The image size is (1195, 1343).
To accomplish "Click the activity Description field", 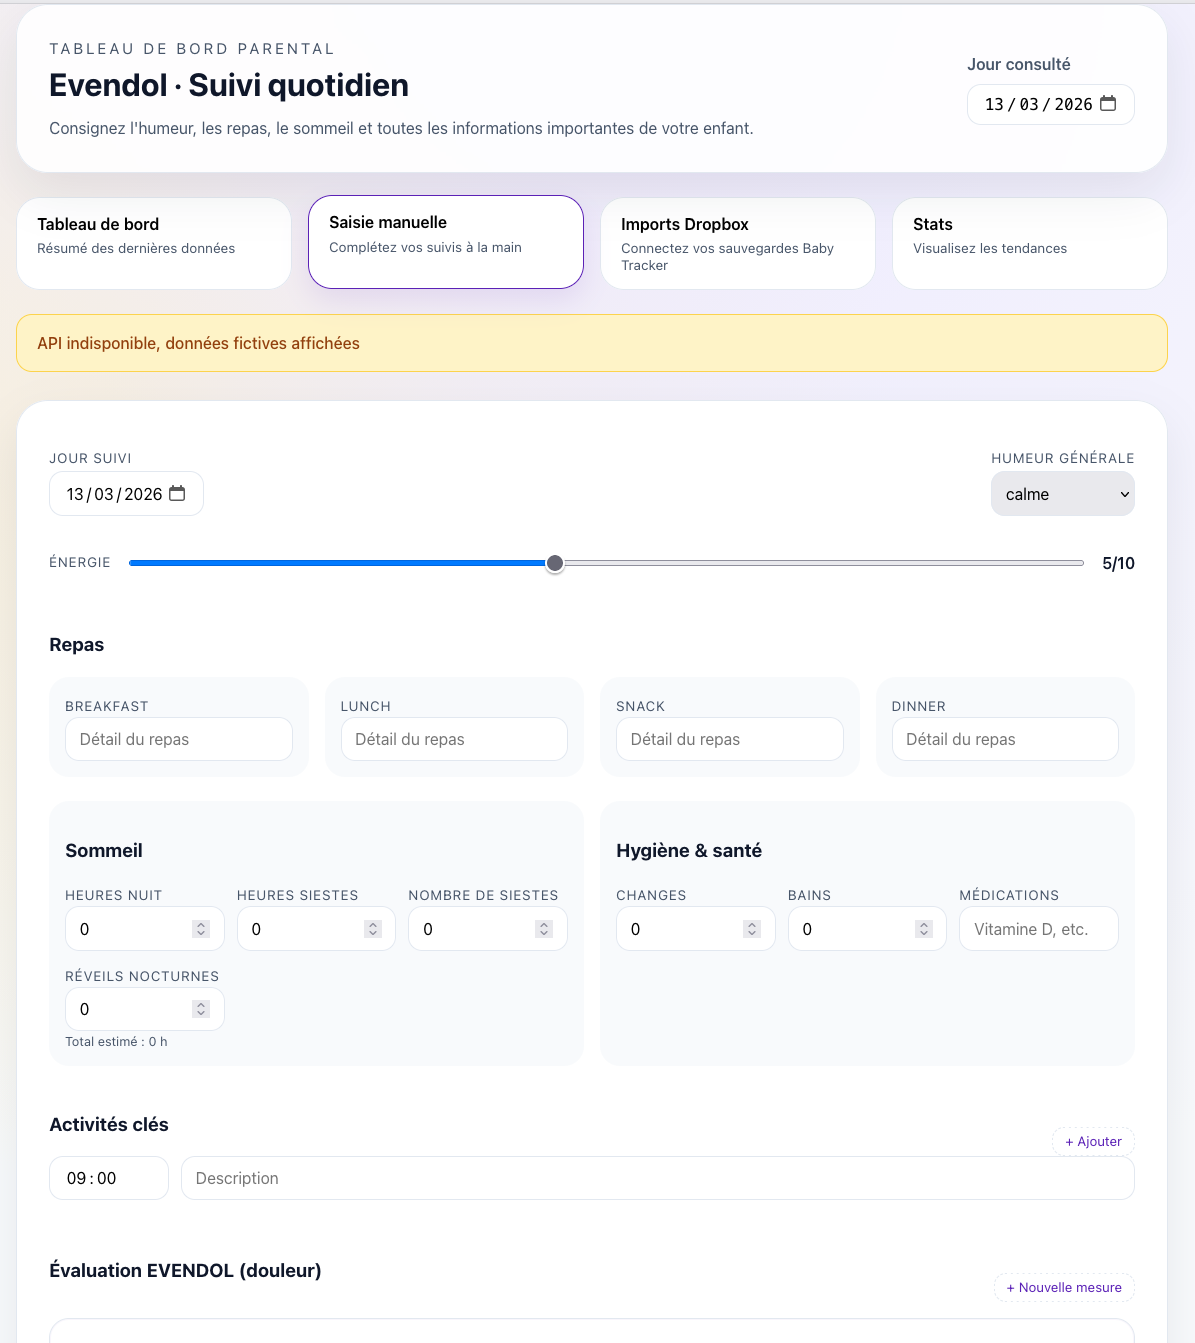I will tap(656, 1178).
